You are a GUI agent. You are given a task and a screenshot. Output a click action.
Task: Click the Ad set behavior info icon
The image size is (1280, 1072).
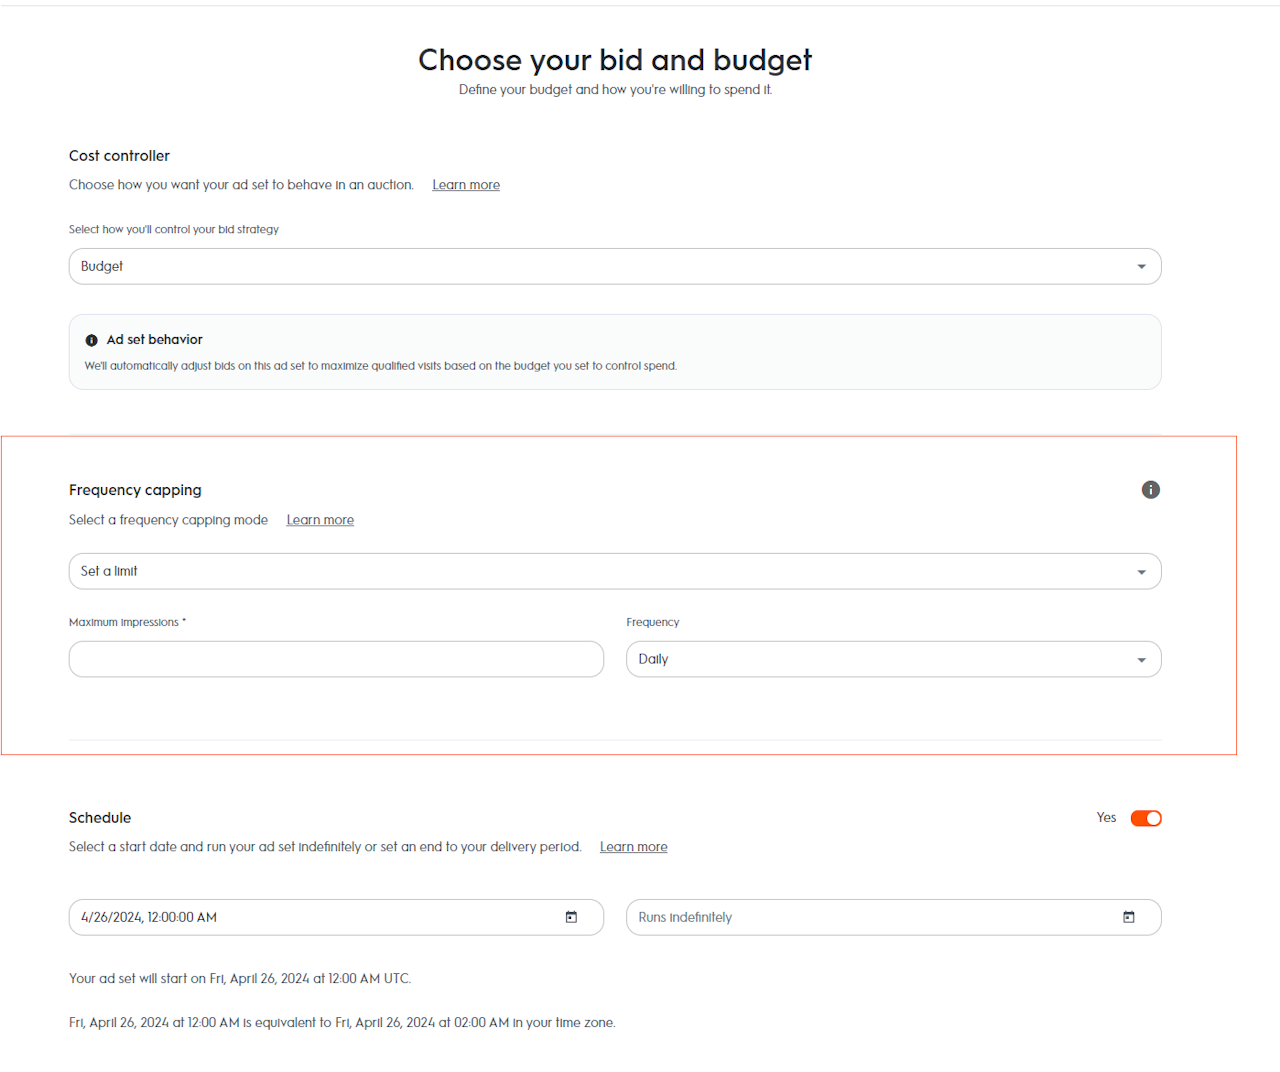(92, 340)
